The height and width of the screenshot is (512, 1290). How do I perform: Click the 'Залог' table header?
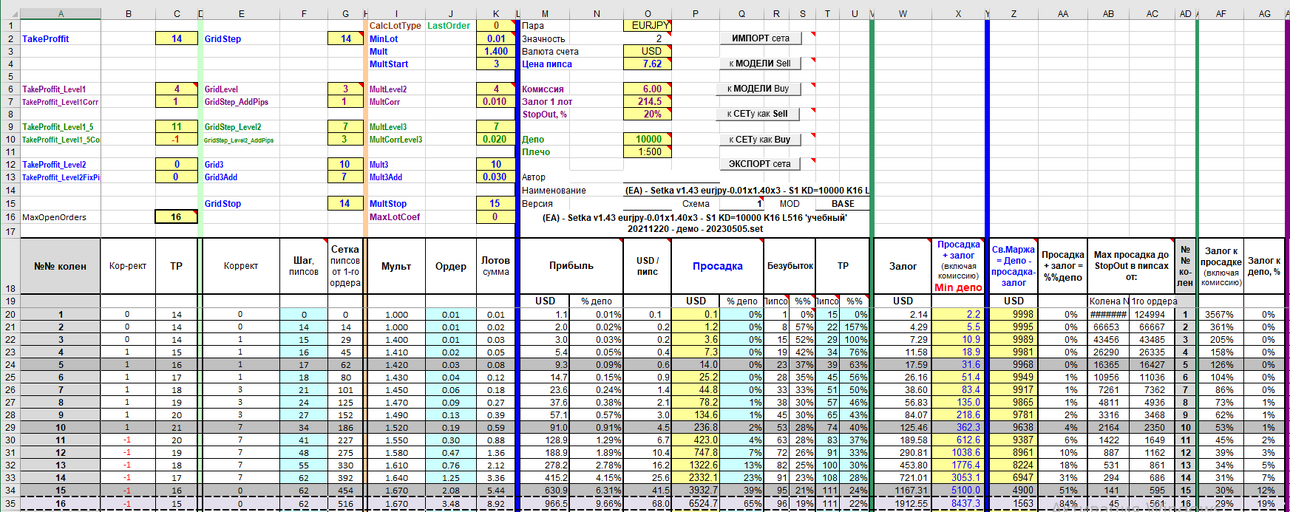coord(903,266)
